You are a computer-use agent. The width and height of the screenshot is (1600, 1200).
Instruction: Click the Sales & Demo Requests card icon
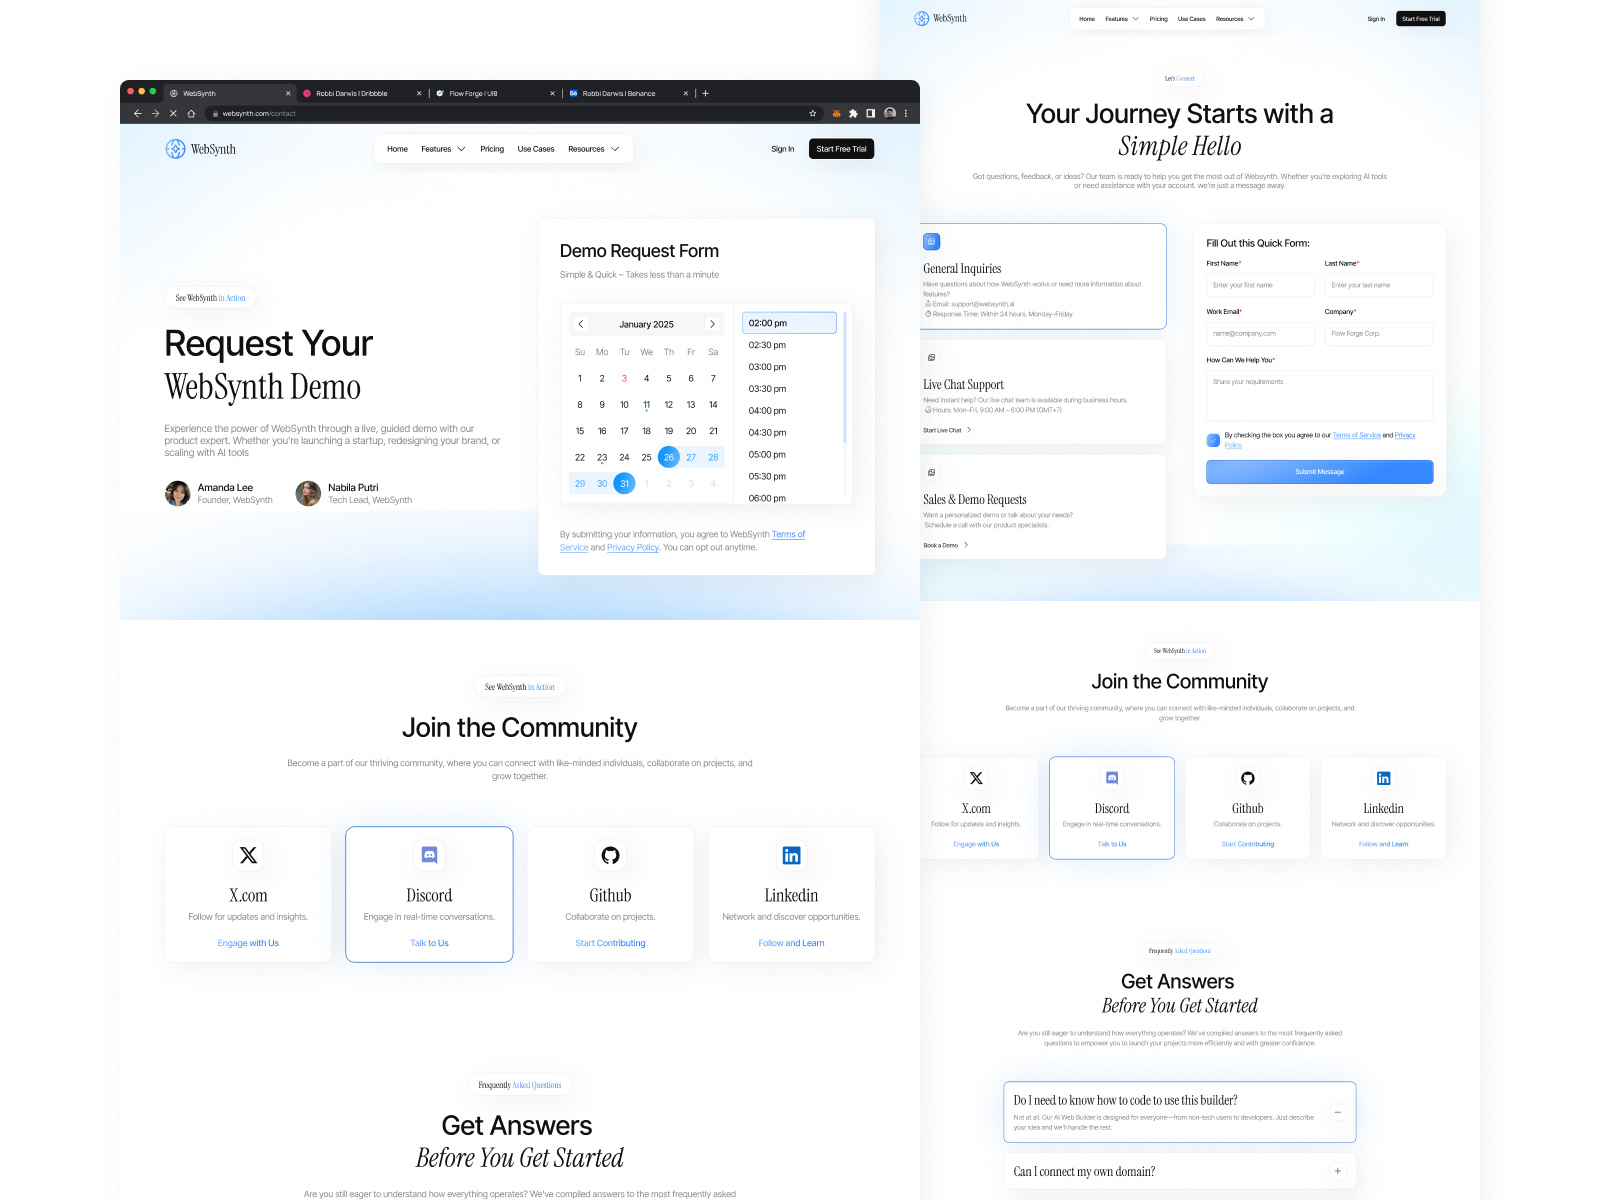point(931,472)
